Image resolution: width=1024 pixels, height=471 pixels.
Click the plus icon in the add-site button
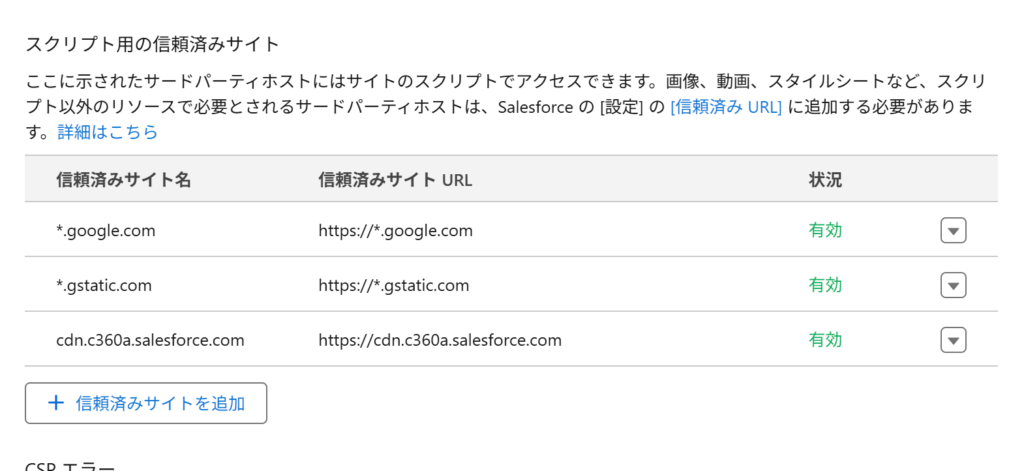pyautogui.click(x=56, y=403)
